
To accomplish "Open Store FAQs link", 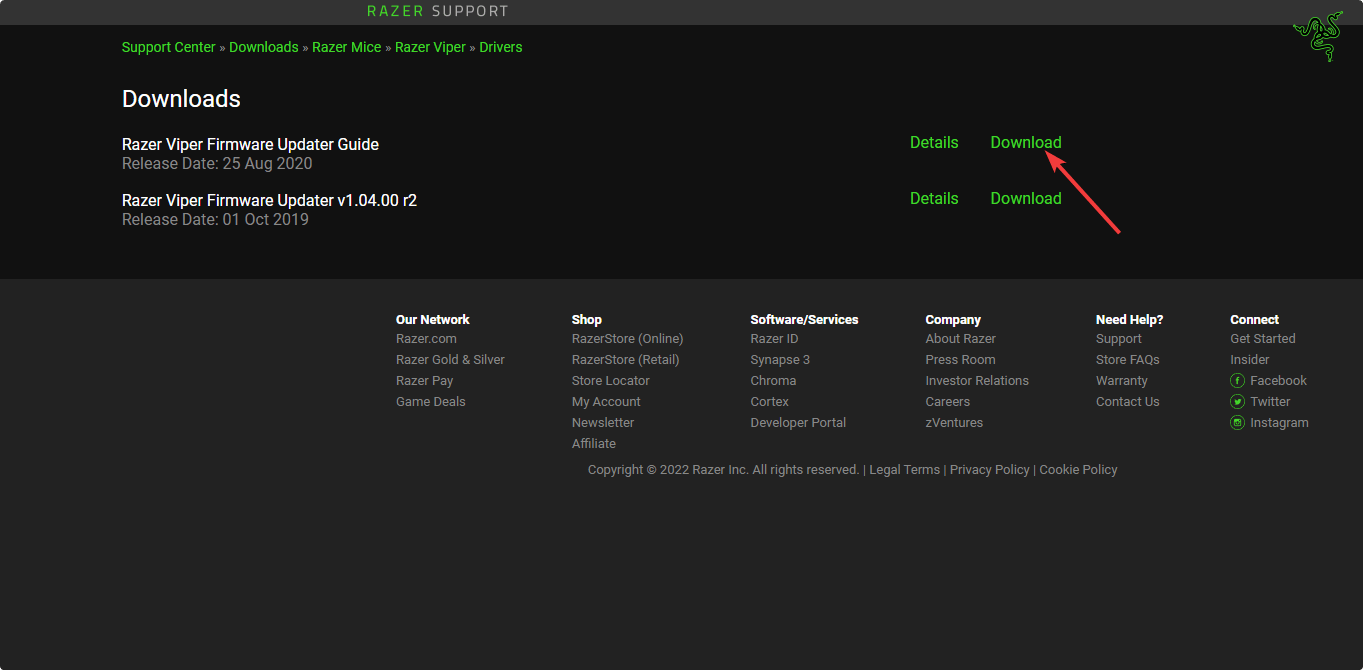I will [x=1128, y=359].
